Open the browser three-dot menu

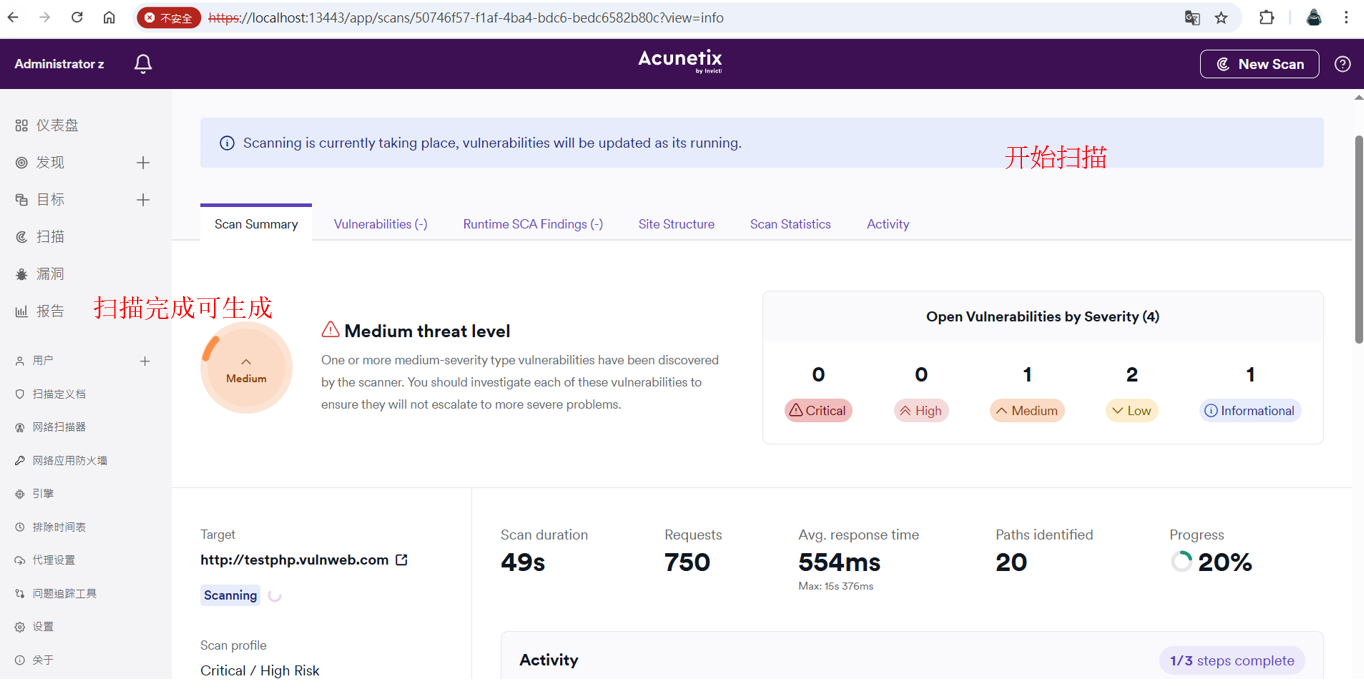click(x=1346, y=18)
